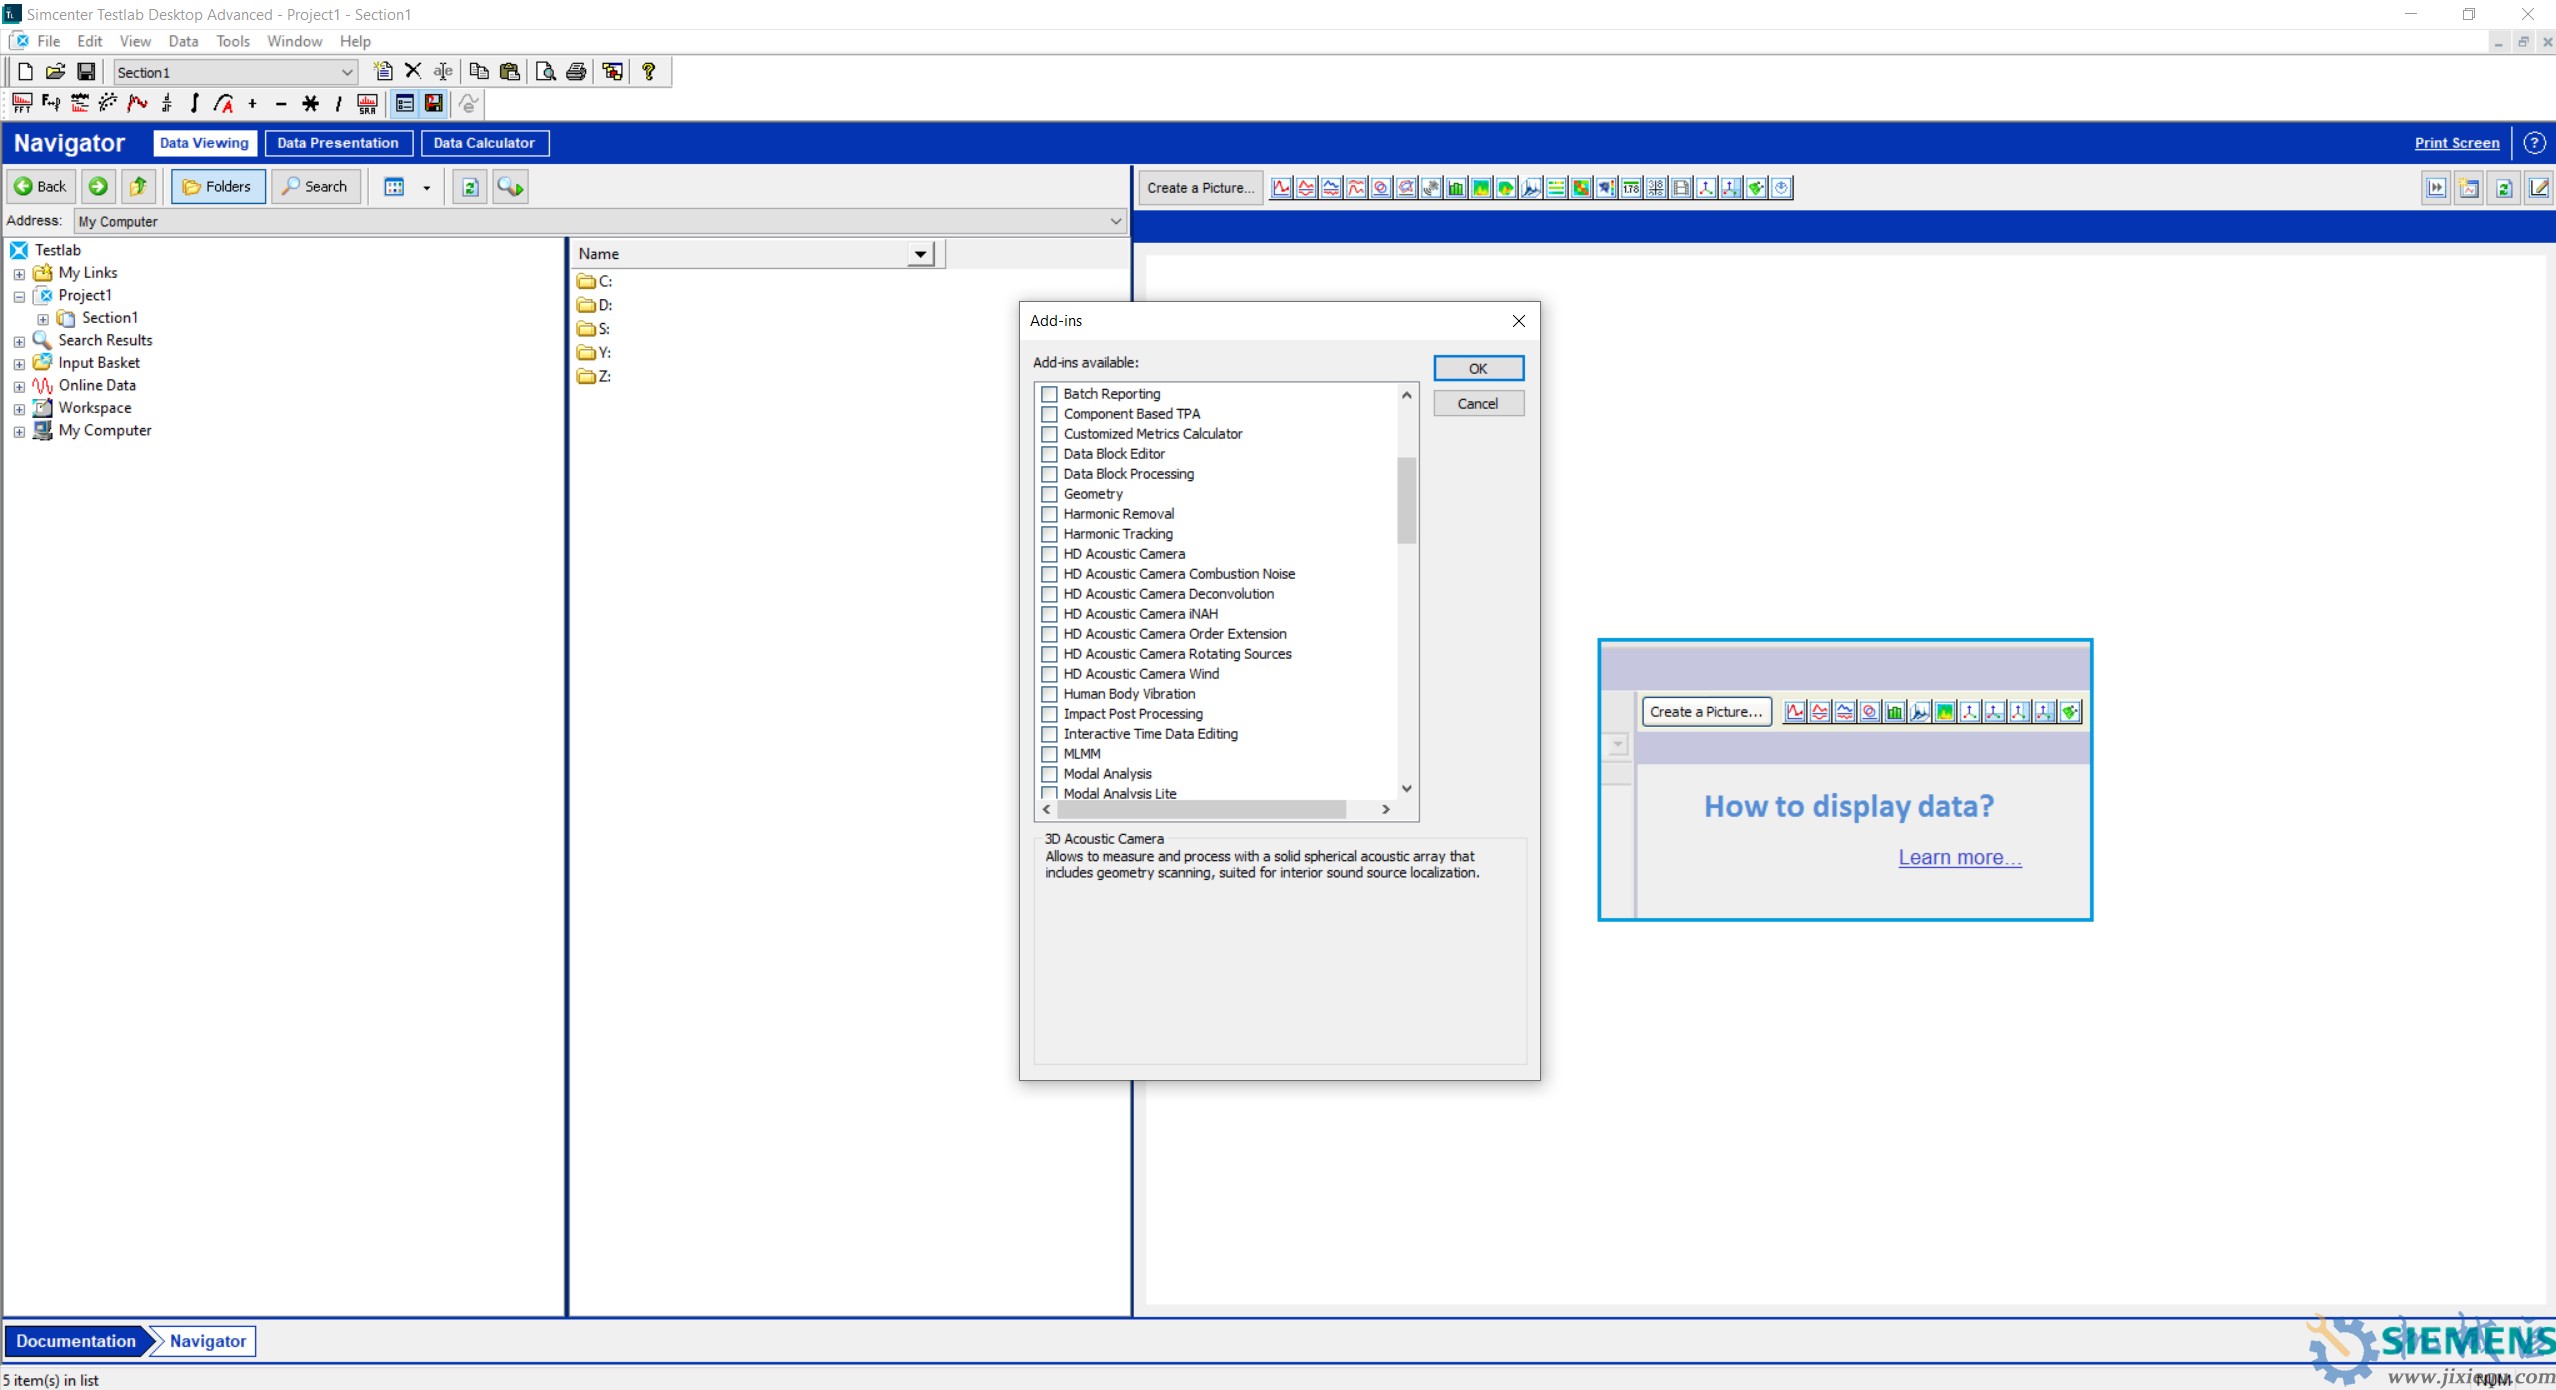Select the bar chart display icon

pyautogui.click(x=1455, y=187)
